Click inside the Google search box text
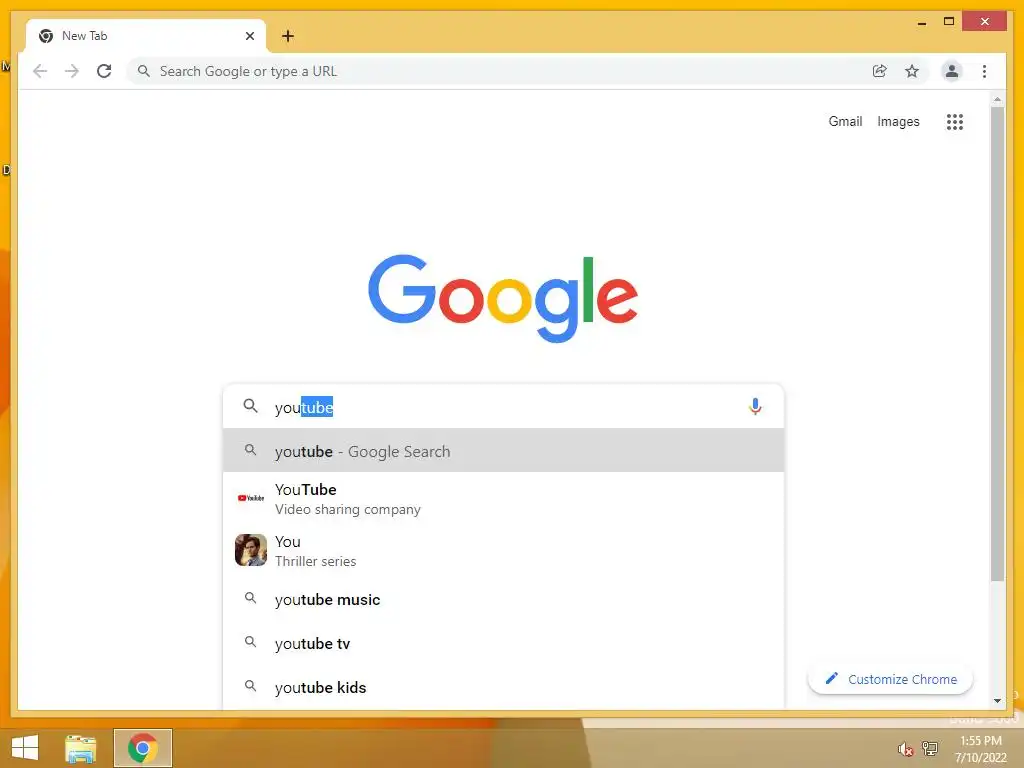 (x=503, y=407)
